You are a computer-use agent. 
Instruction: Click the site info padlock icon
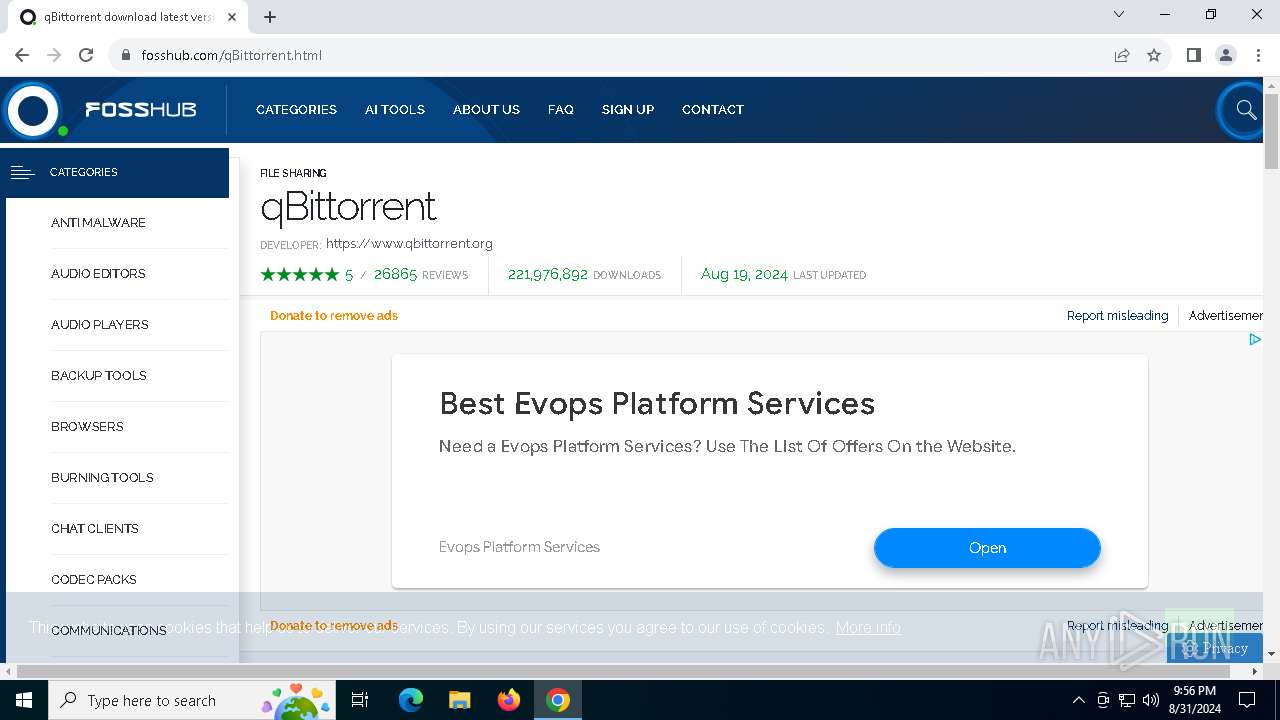pyautogui.click(x=126, y=55)
